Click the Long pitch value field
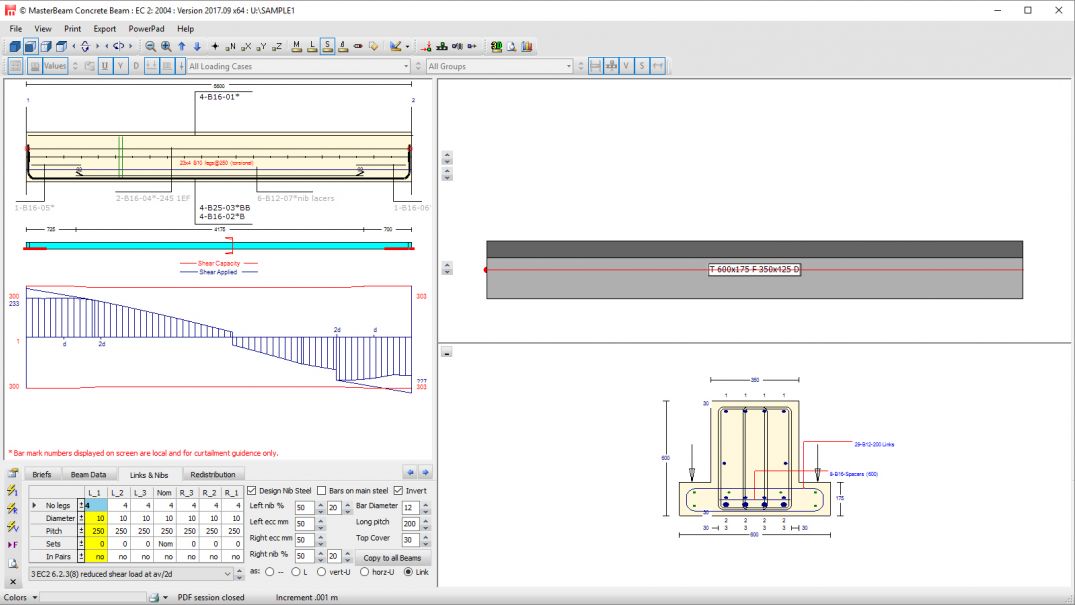 click(408, 524)
